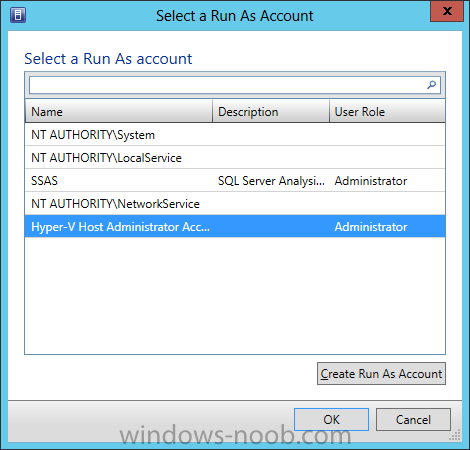This screenshot has width=470, height=450.
Task: Click Administrator role in the SSAS row
Action: coord(371,181)
